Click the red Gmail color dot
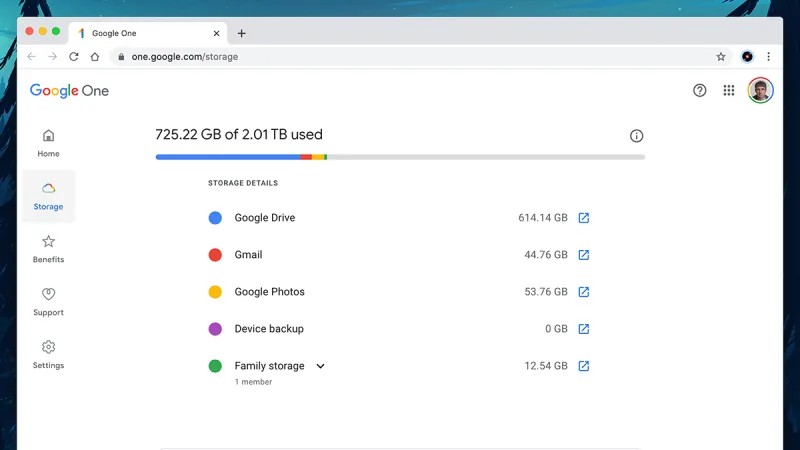 215,255
